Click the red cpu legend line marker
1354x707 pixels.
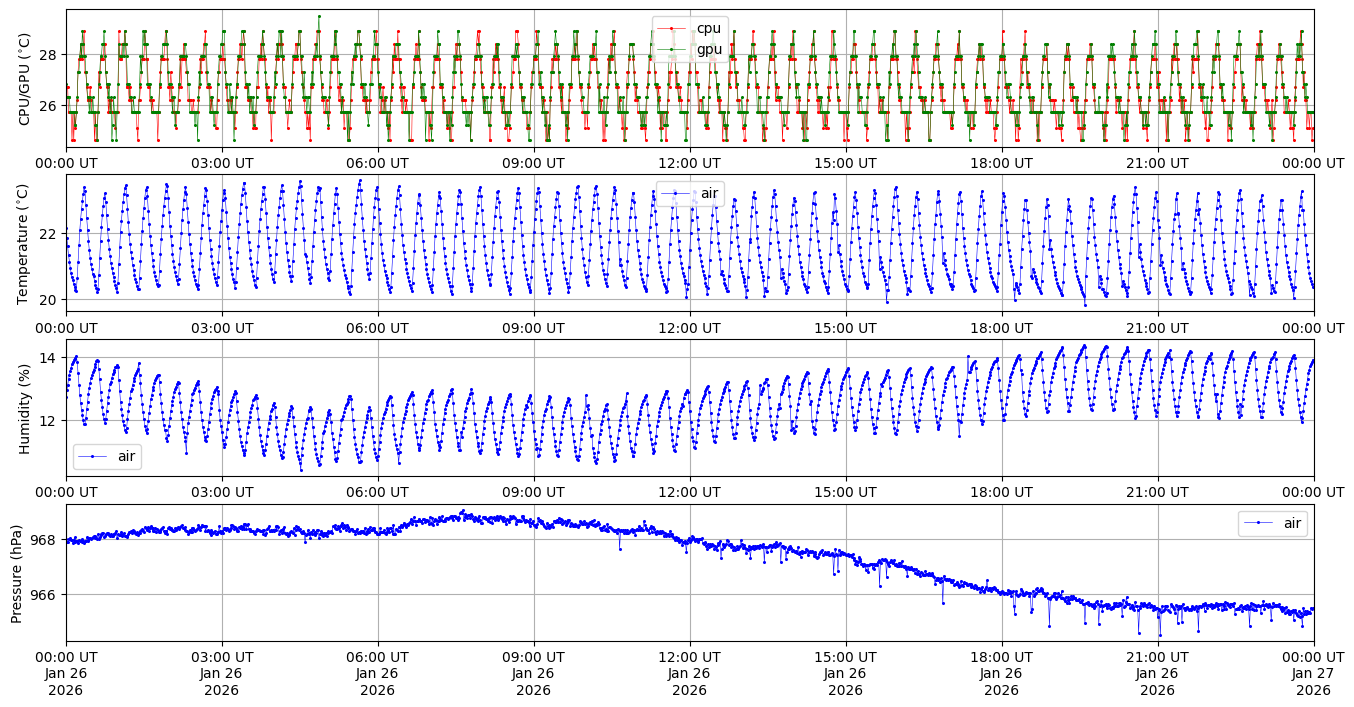[x=672, y=29]
